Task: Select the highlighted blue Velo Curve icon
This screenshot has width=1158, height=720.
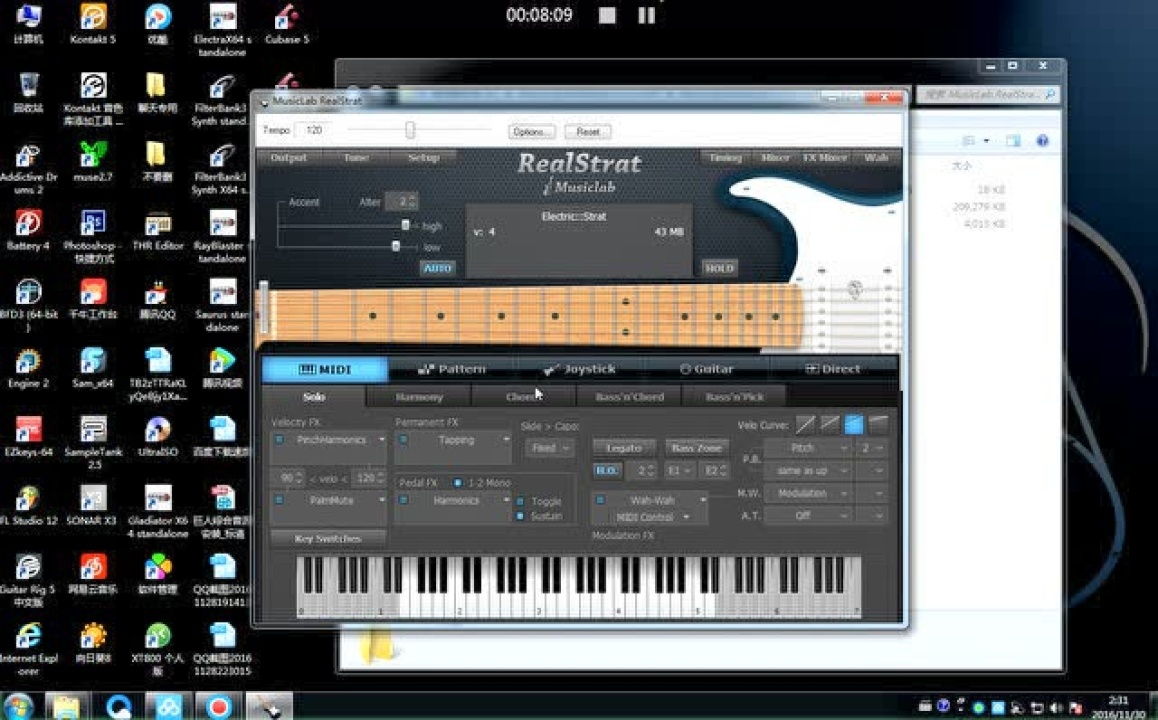Action: point(854,424)
